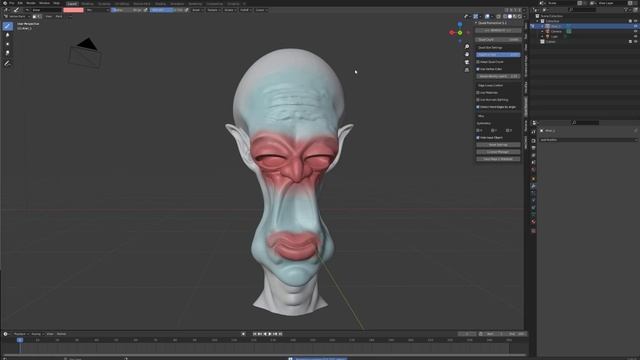
Task: Select the Draw vertex paint tool
Action: point(7,26)
